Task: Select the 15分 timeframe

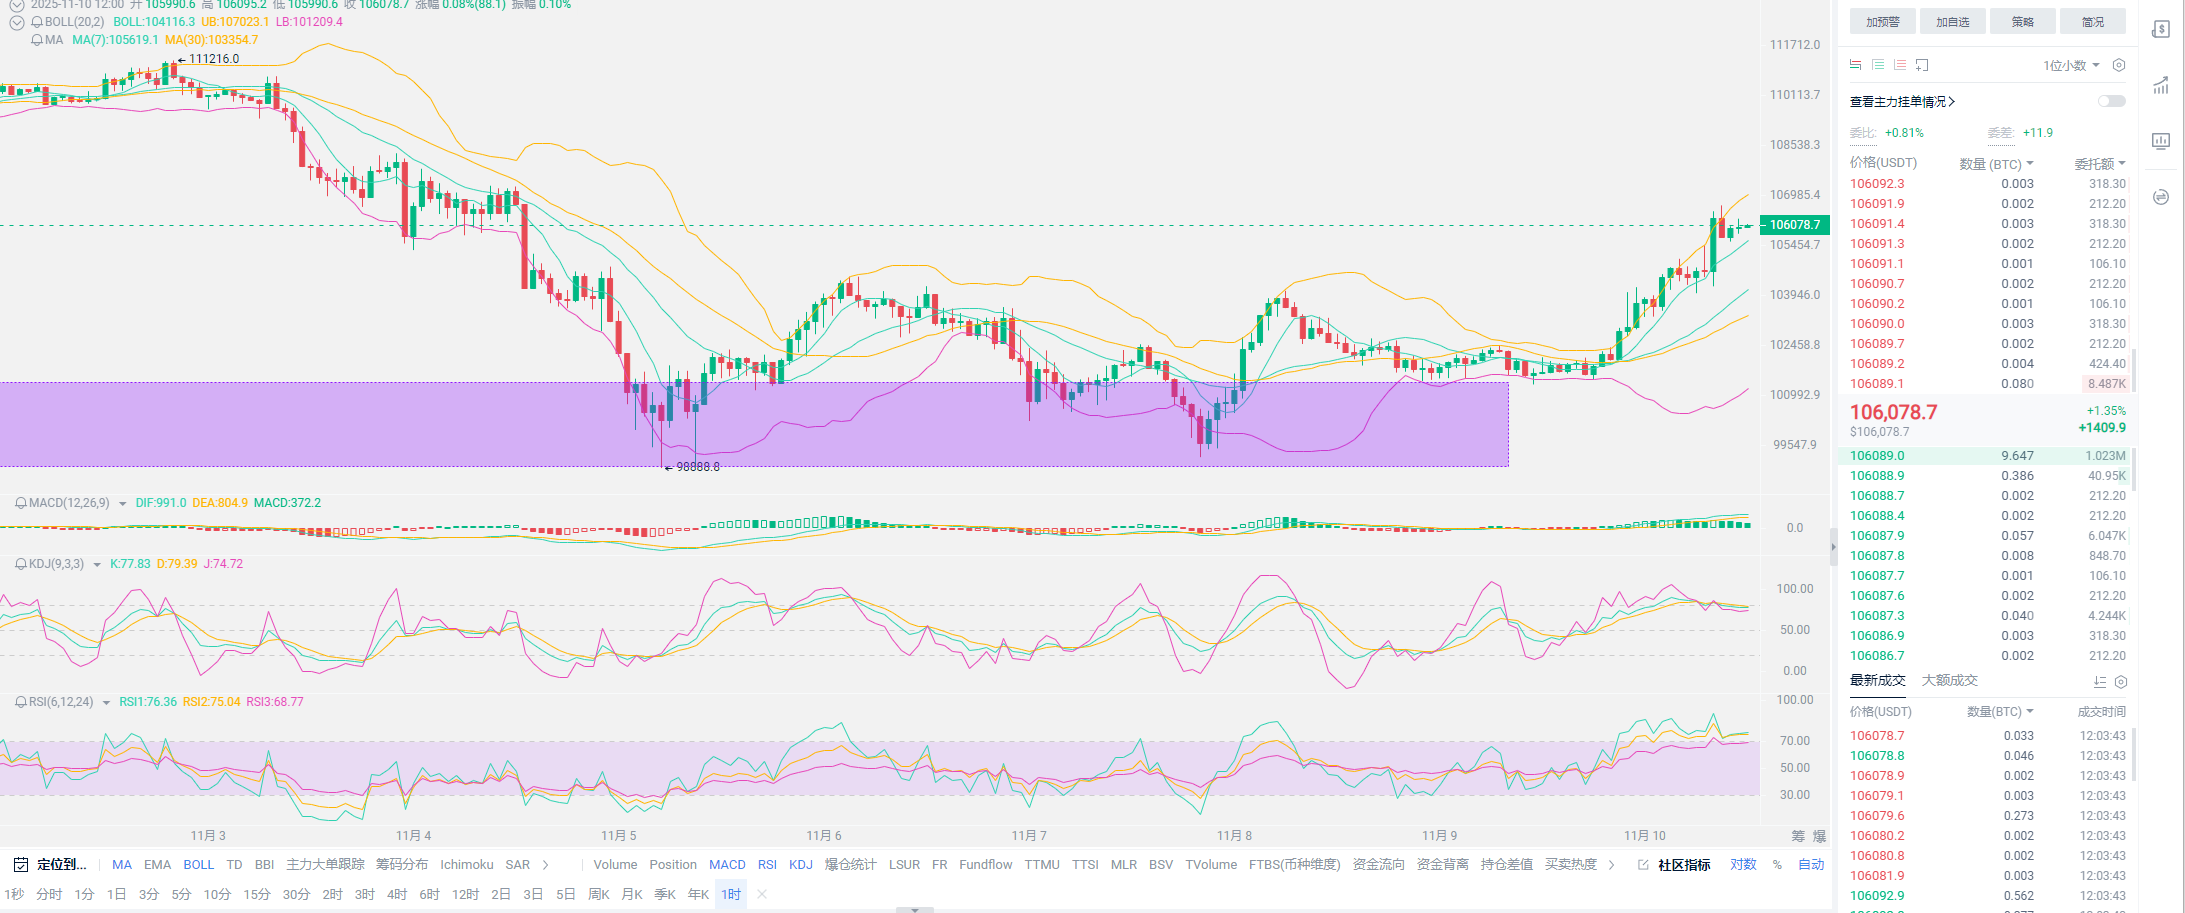Action: coord(257,894)
